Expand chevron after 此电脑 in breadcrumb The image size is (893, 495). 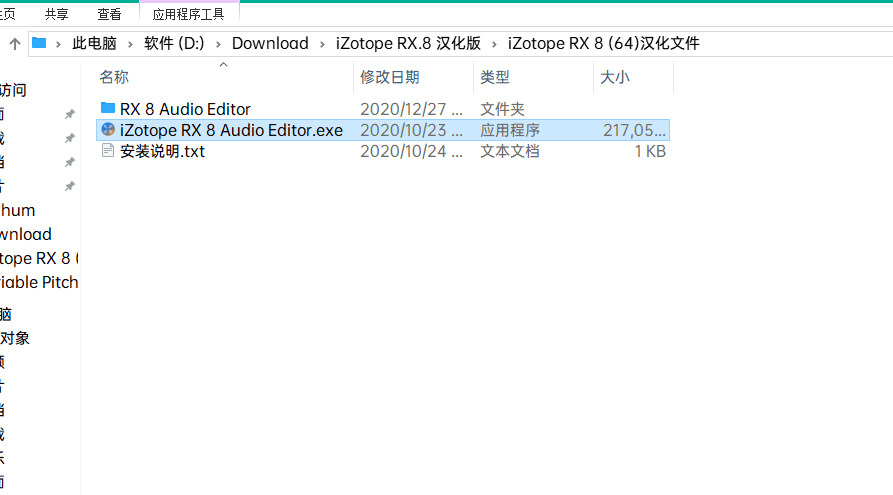[x=130, y=44]
